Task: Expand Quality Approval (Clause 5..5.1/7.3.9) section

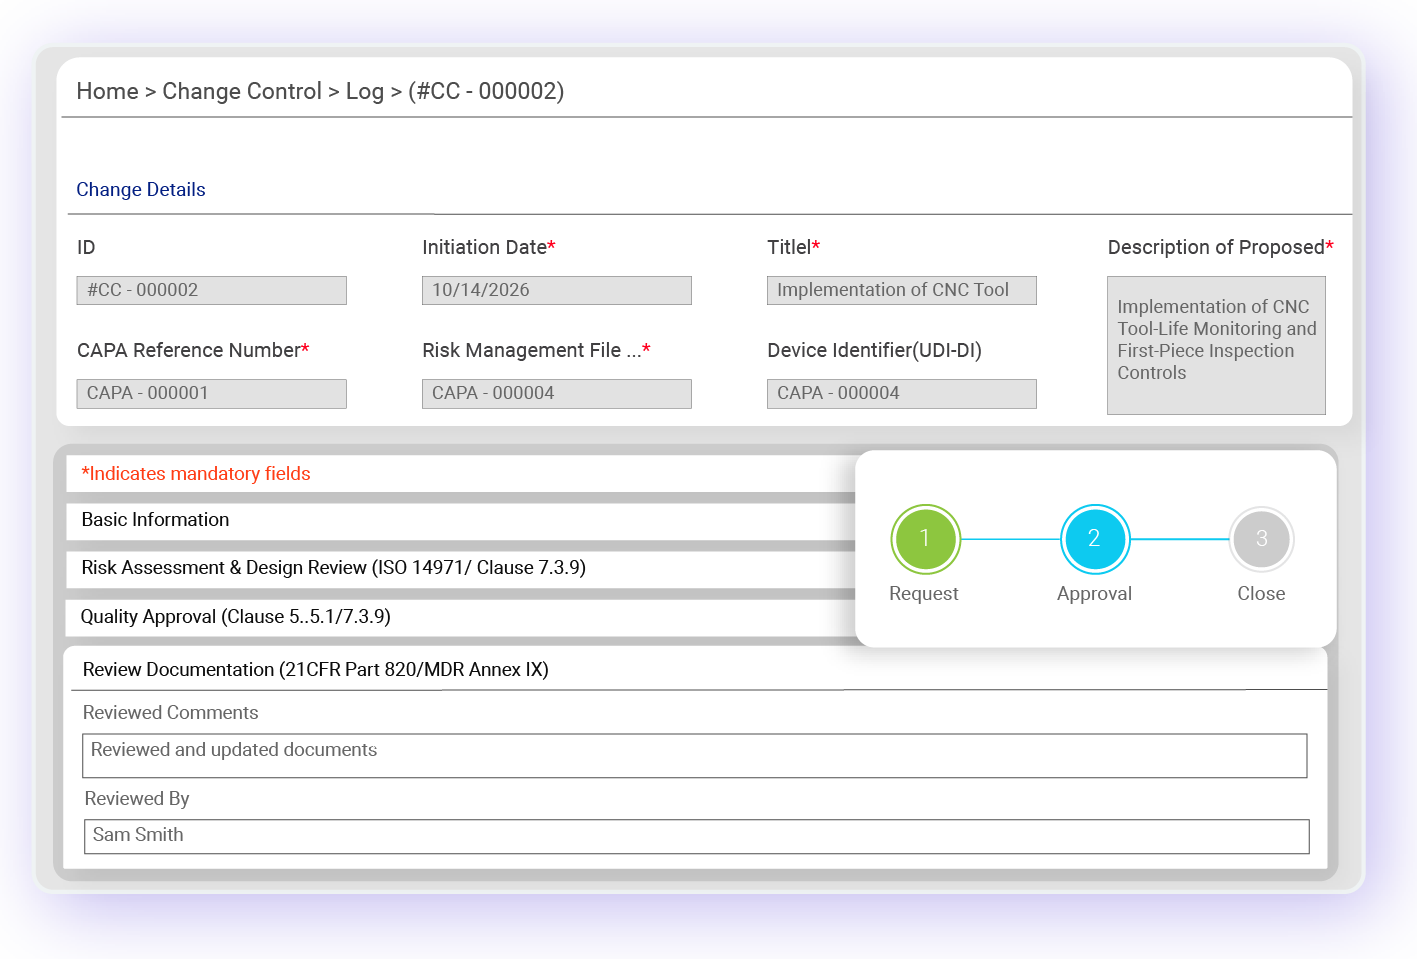Action: click(461, 617)
